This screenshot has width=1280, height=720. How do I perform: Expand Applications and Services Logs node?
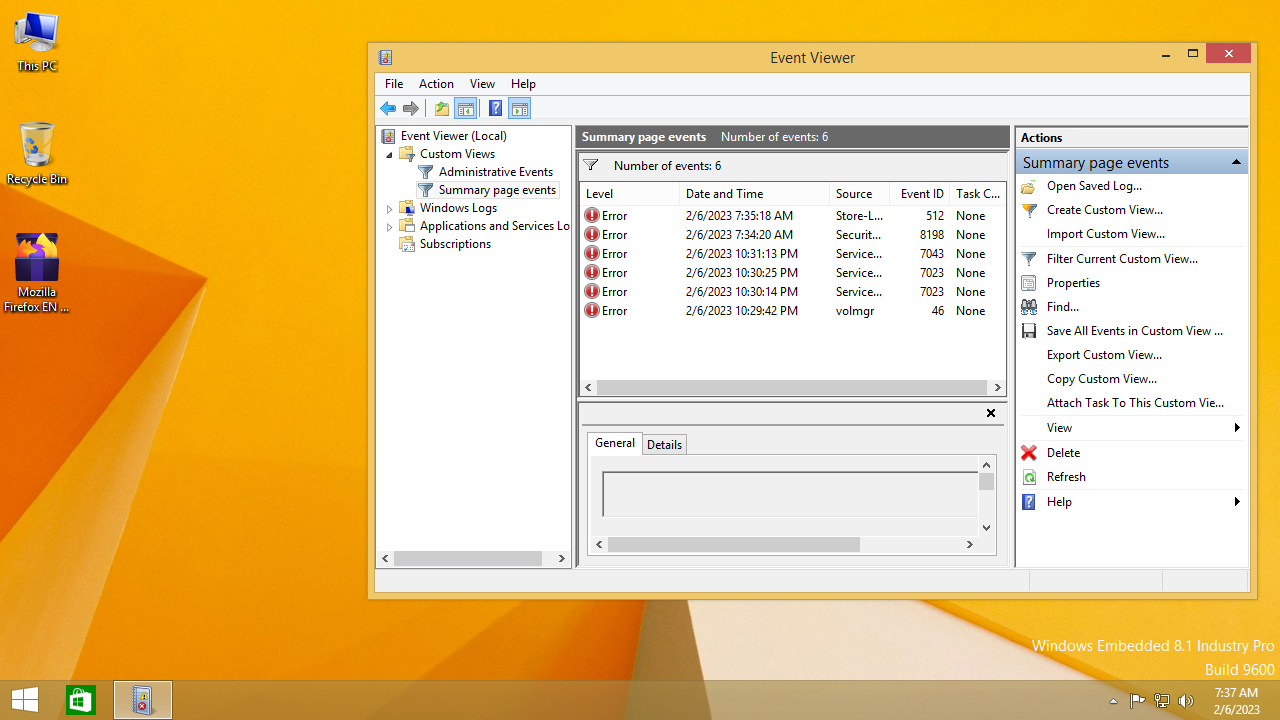[x=390, y=227]
